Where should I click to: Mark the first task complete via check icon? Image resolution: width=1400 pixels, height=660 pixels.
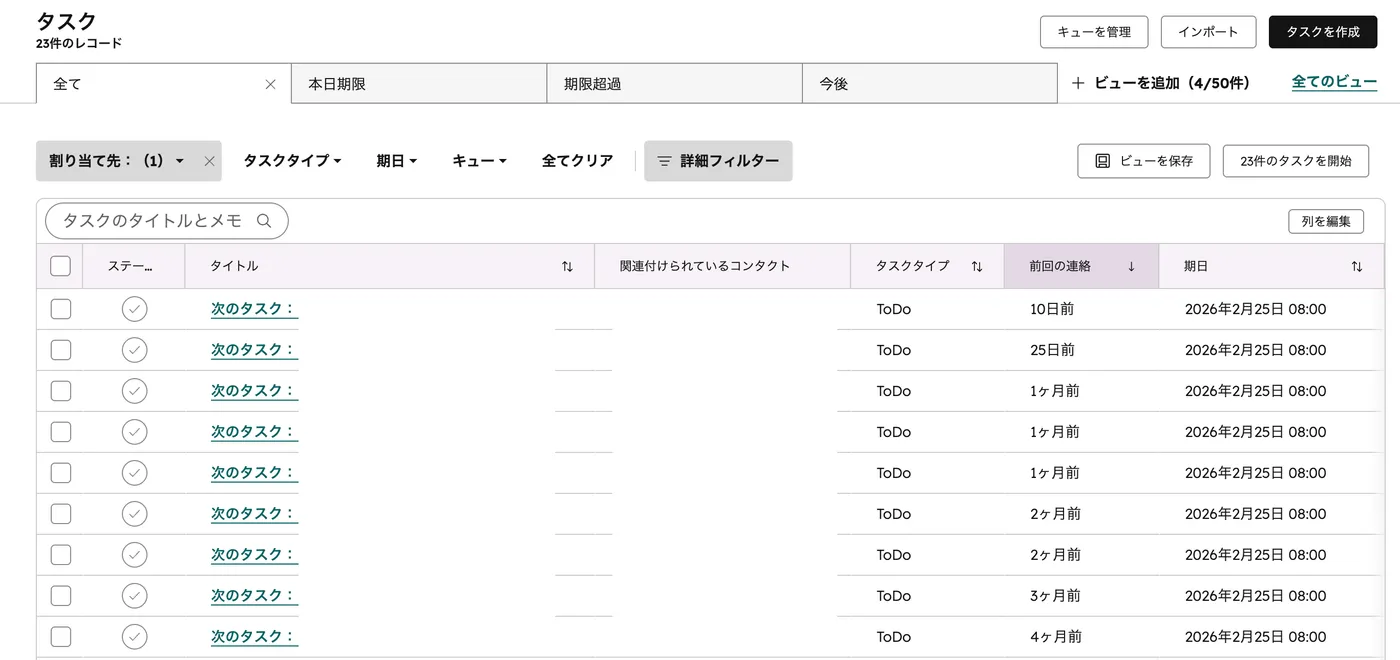pos(135,308)
